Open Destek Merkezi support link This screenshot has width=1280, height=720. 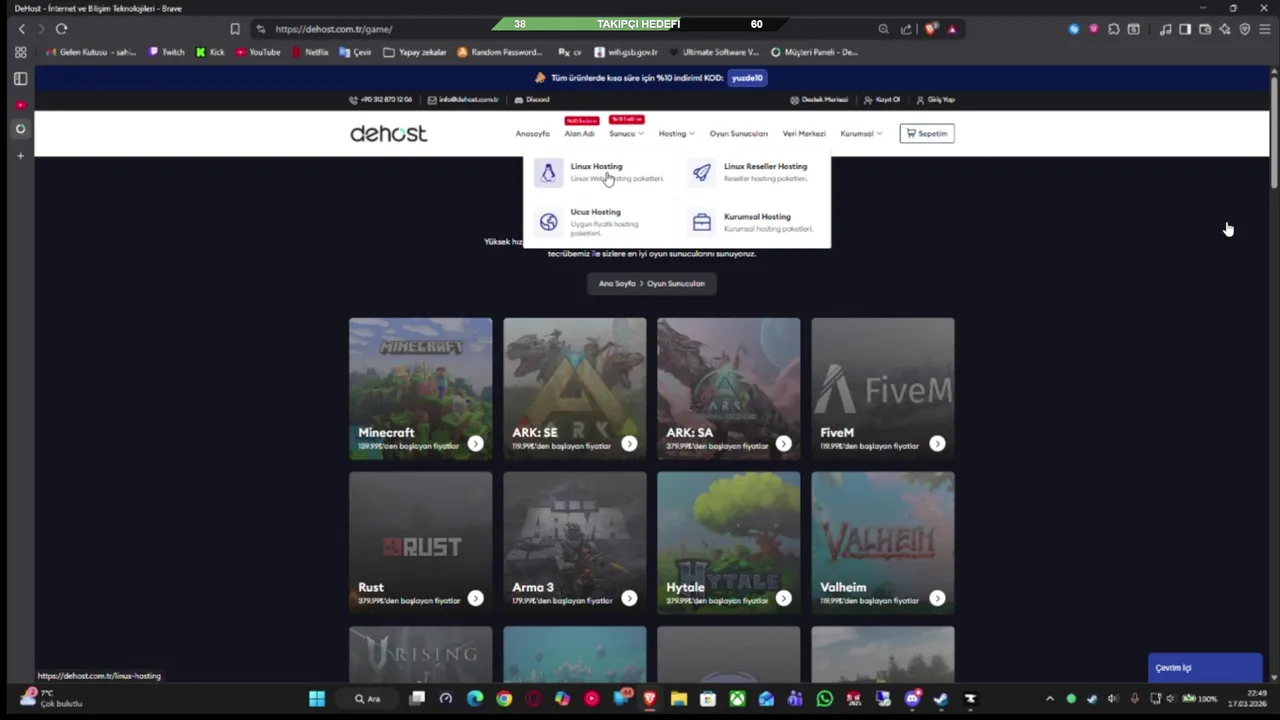(x=819, y=100)
